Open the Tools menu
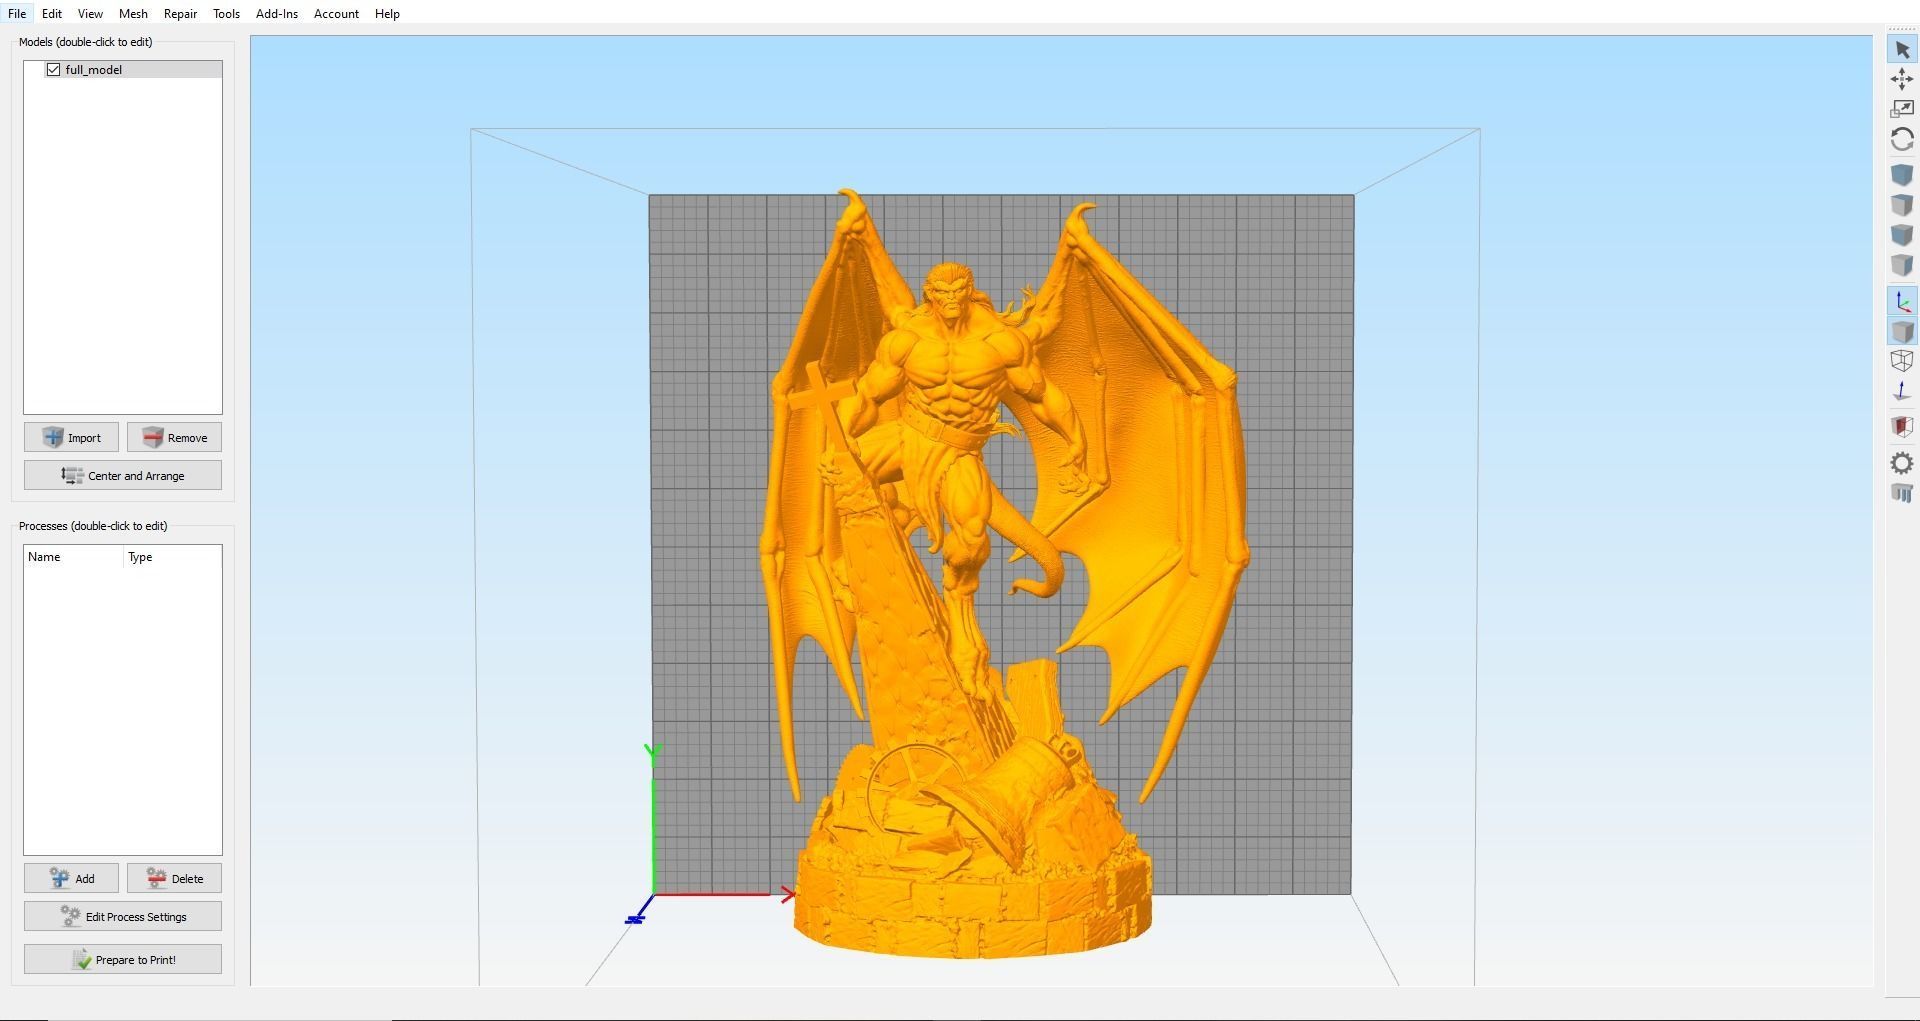Image resolution: width=1920 pixels, height=1021 pixels. 226,13
